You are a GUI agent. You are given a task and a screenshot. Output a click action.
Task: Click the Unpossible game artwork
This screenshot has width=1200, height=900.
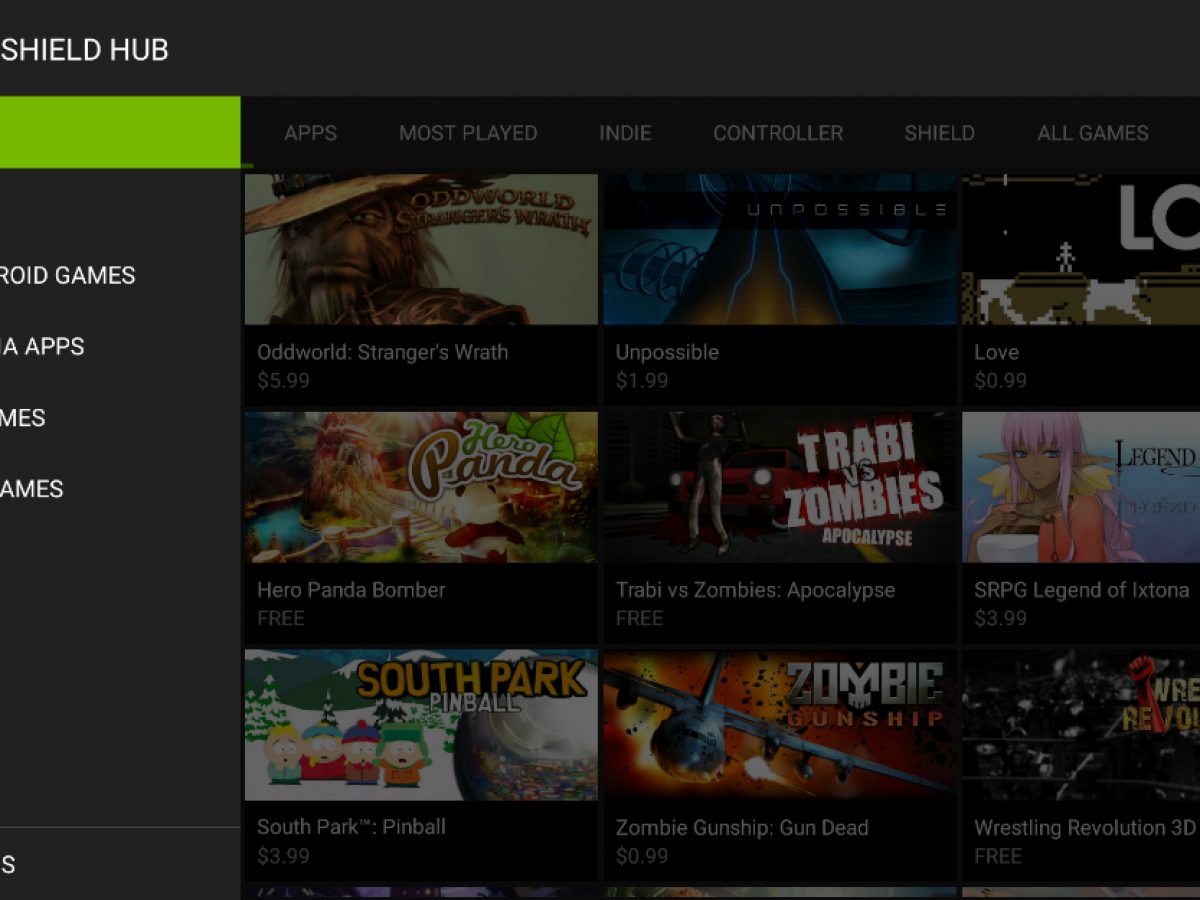(780, 249)
